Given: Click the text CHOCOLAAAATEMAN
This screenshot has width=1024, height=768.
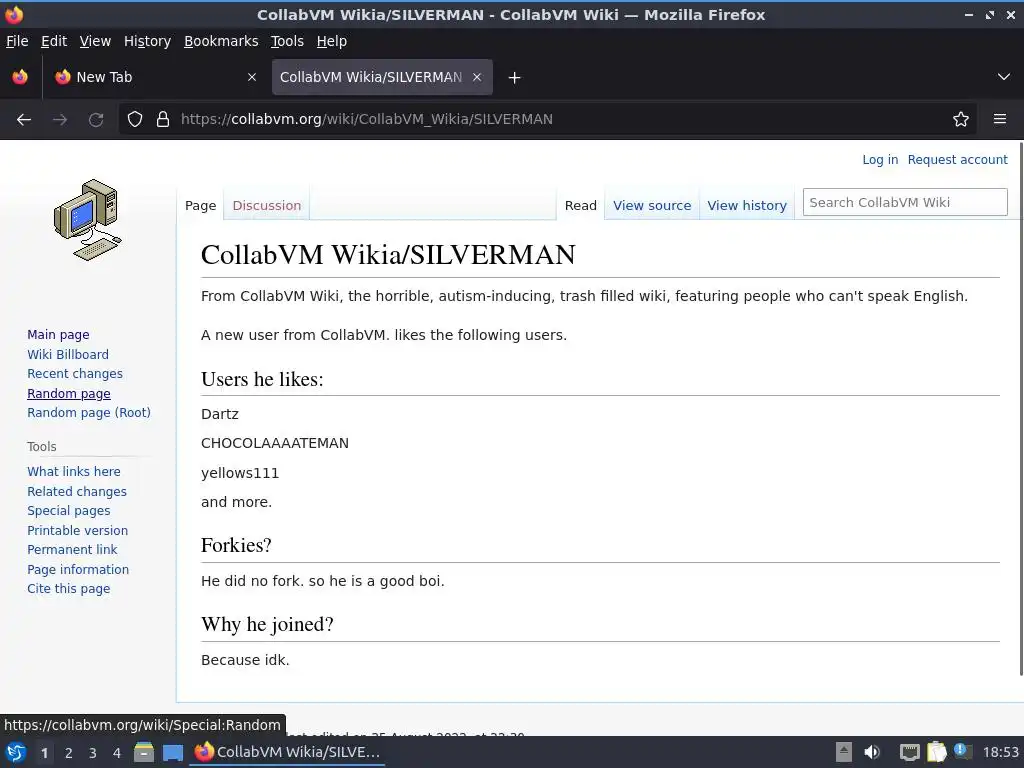Looking at the screenshot, I should point(275,443).
